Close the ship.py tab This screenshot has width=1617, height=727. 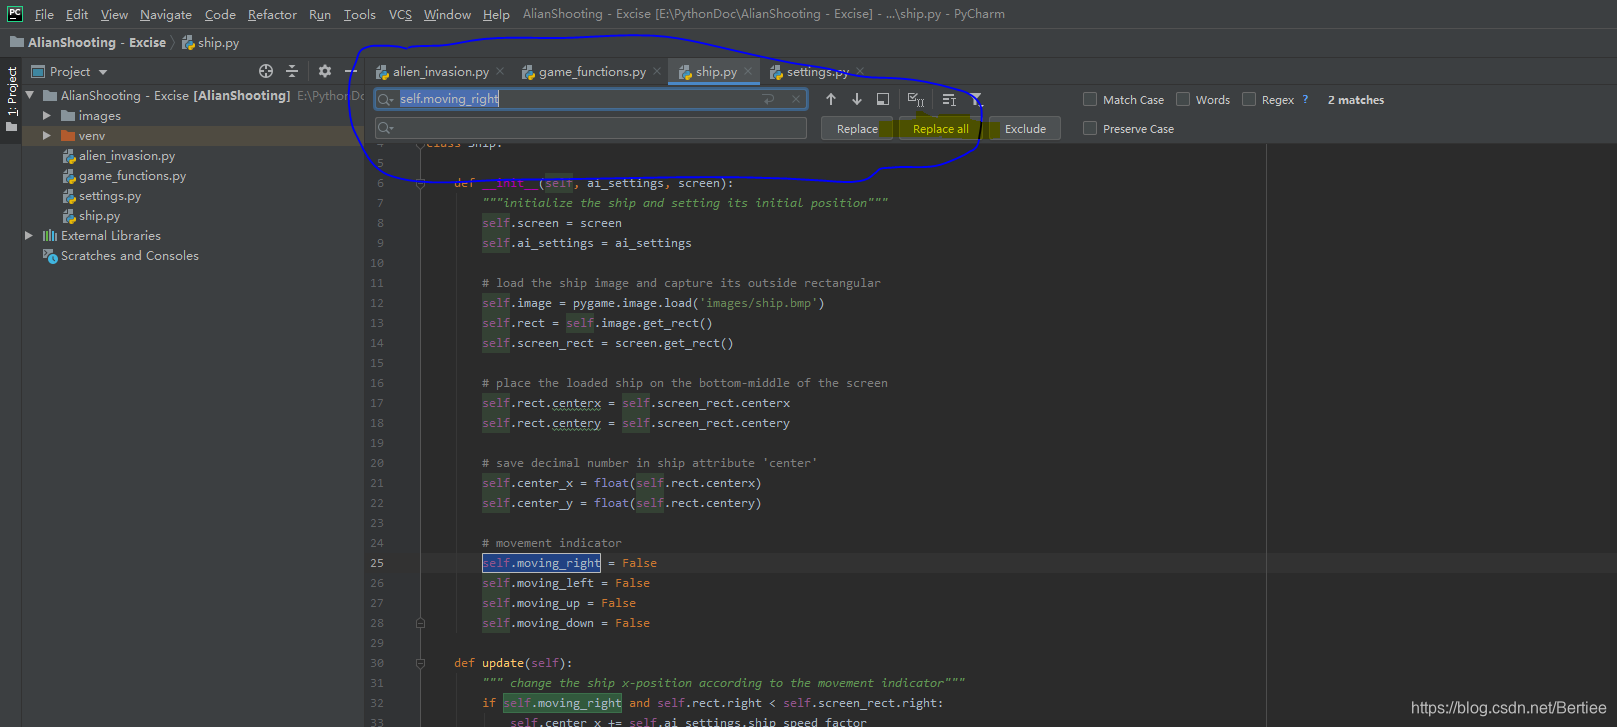pyautogui.click(x=748, y=71)
